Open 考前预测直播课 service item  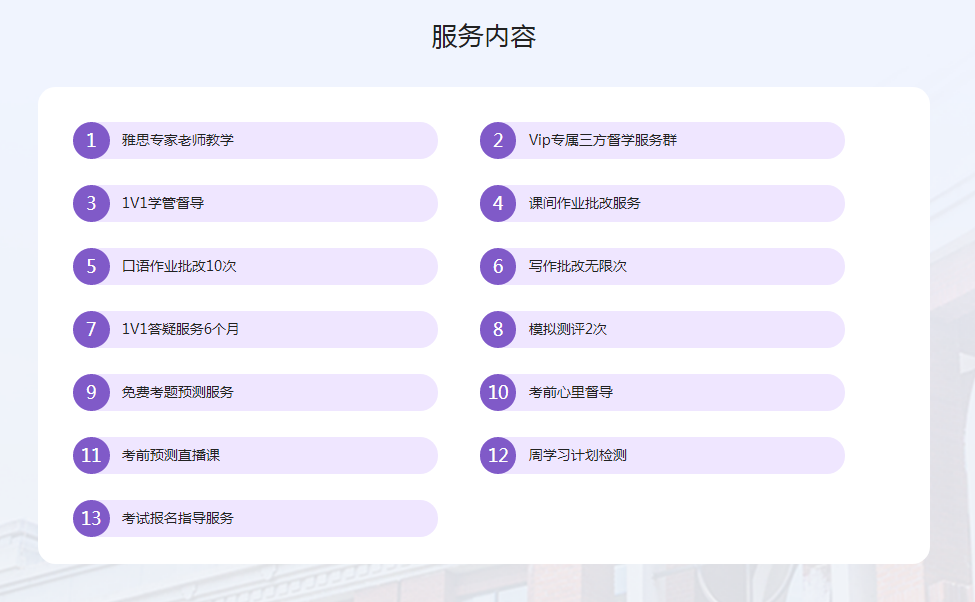click(x=171, y=455)
